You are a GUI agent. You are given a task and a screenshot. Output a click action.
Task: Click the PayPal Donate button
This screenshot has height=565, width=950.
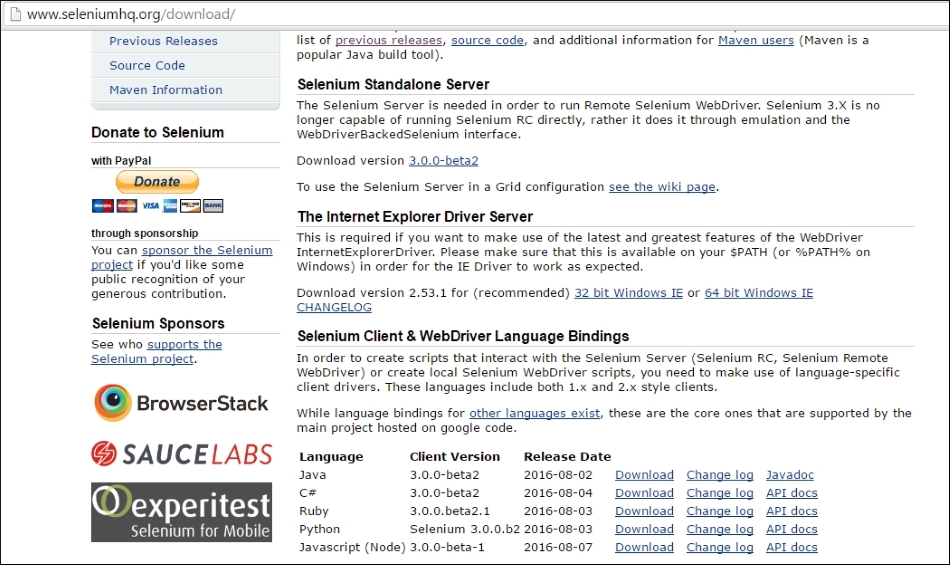click(x=157, y=181)
